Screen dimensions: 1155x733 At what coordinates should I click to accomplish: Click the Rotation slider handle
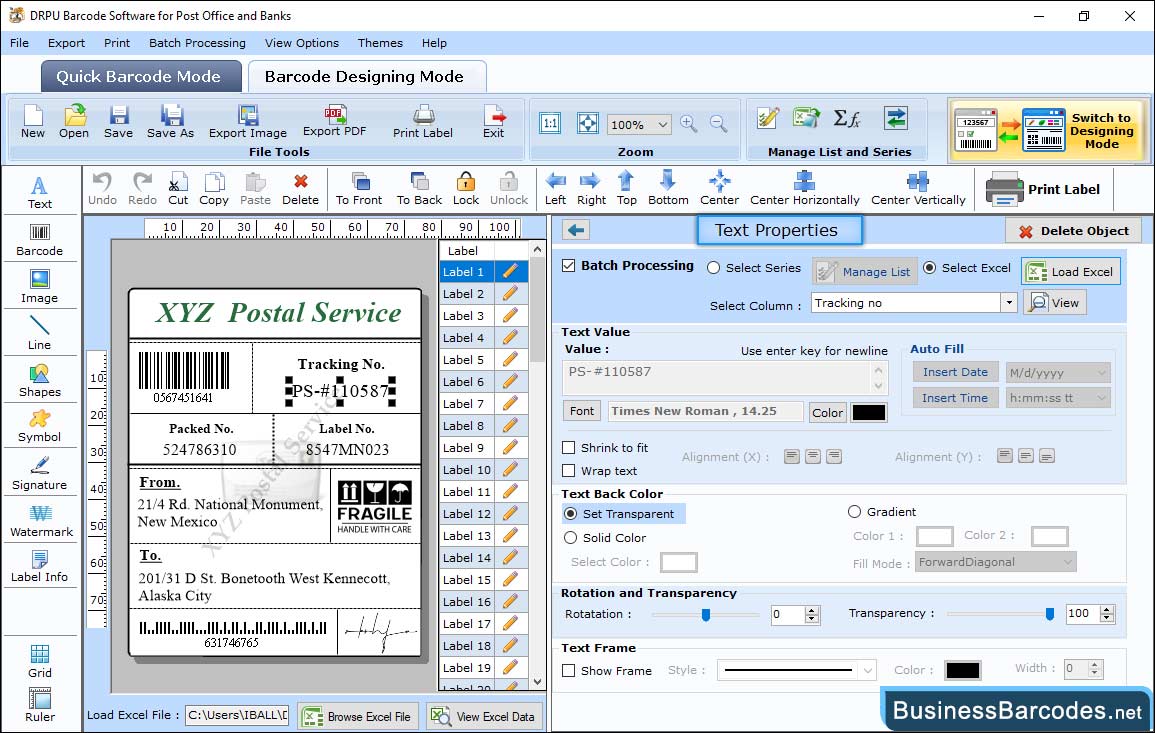(706, 614)
